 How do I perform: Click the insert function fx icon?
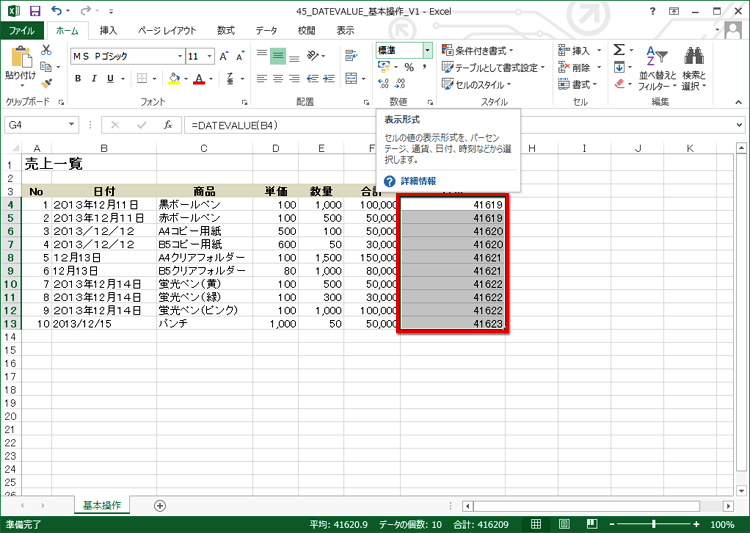(x=168, y=125)
